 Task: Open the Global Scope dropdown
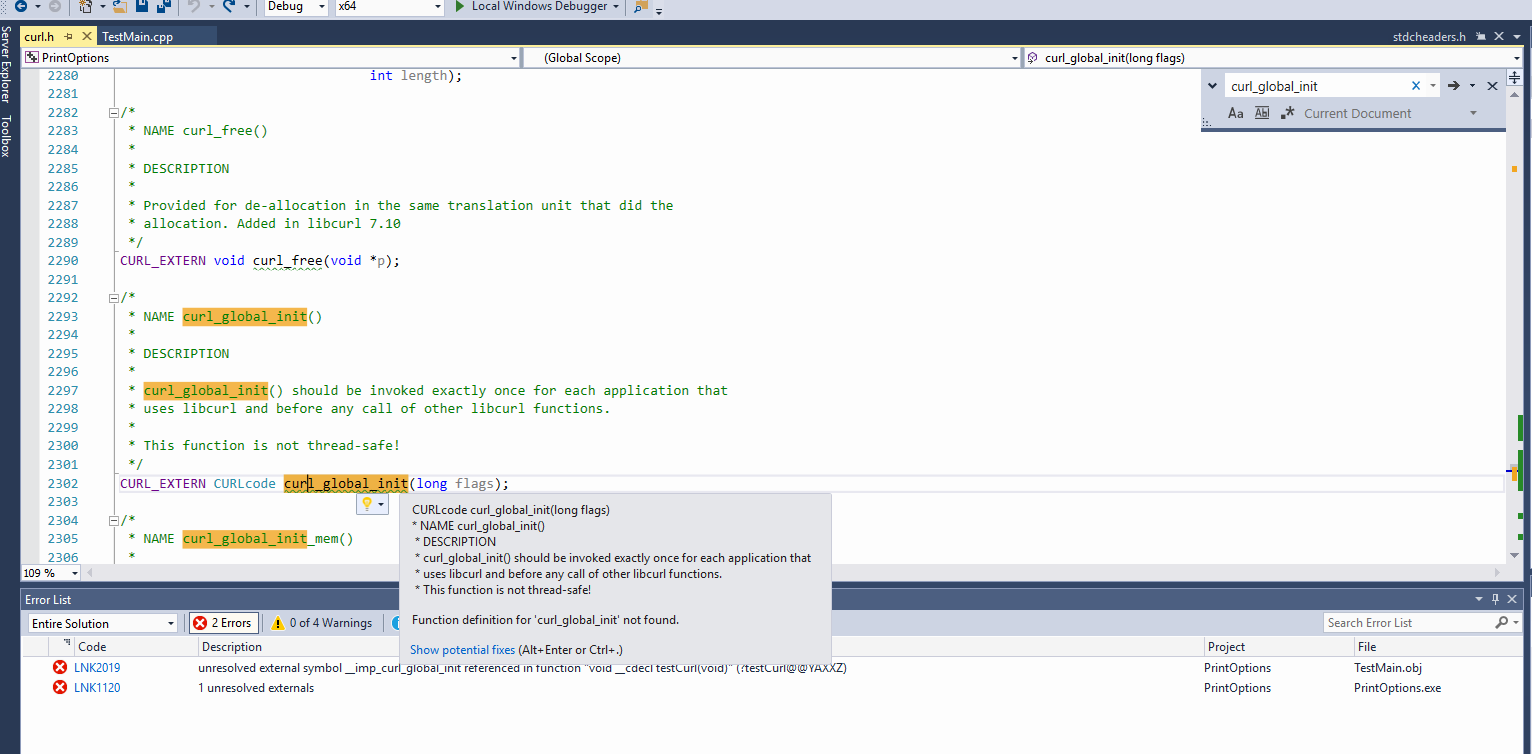coord(772,58)
